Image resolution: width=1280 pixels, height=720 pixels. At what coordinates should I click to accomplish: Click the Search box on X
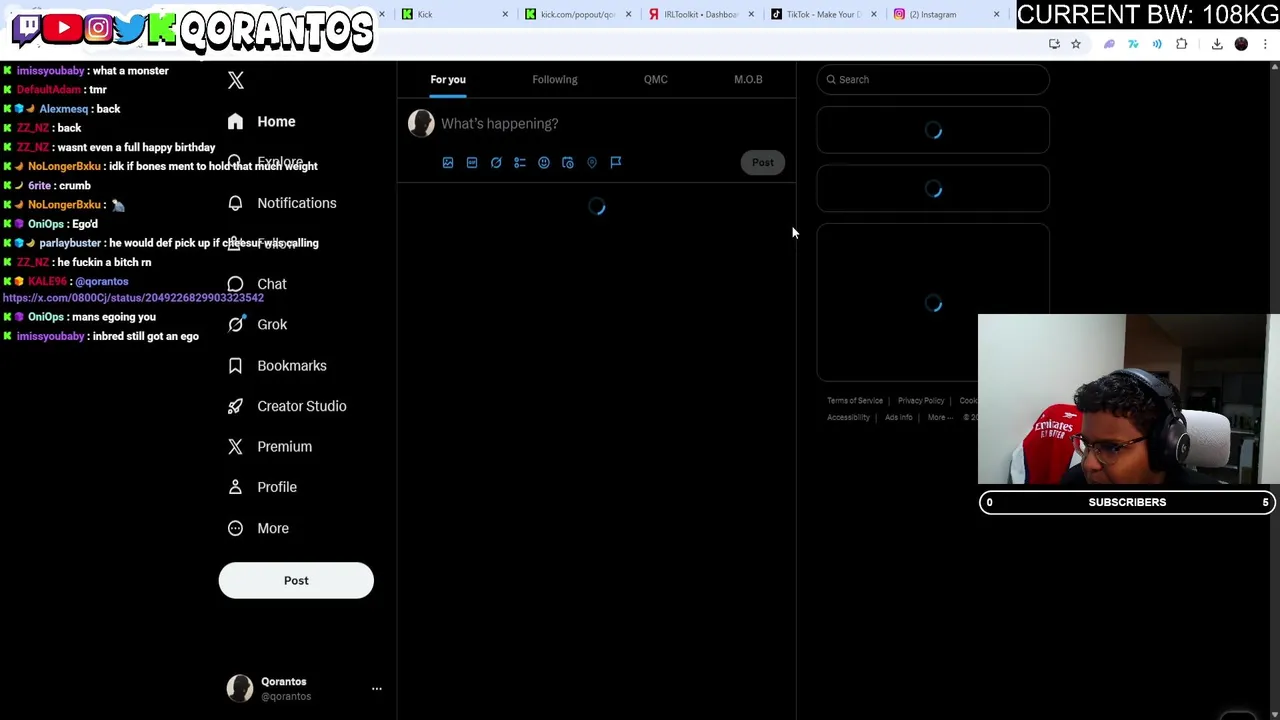coord(933,80)
